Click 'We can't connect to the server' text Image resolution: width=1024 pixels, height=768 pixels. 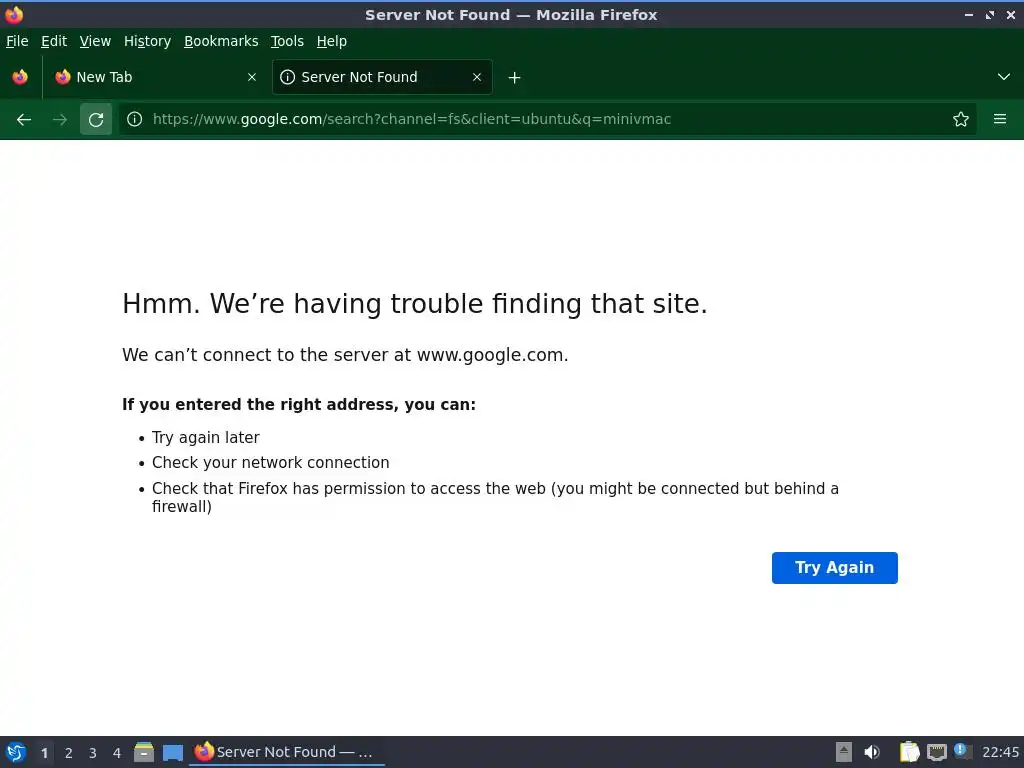pyautogui.click(x=345, y=355)
